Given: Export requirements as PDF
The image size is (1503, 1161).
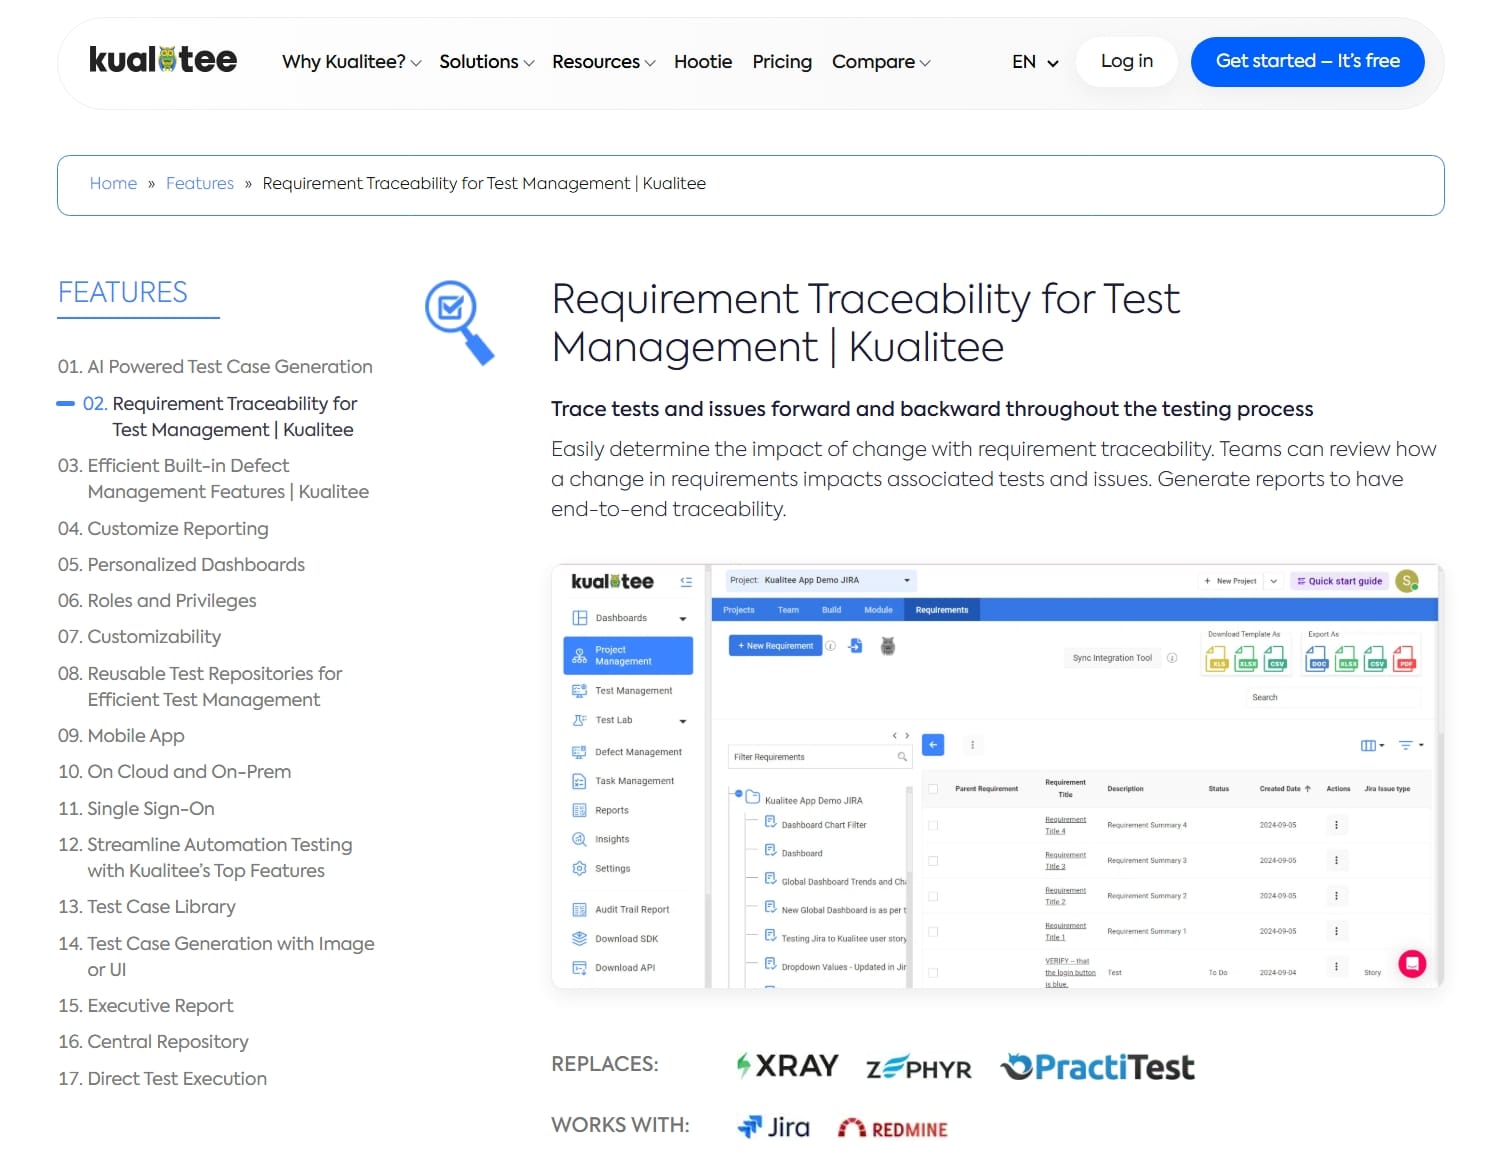Looking at the screenshot, I should tap(1404, 658).
